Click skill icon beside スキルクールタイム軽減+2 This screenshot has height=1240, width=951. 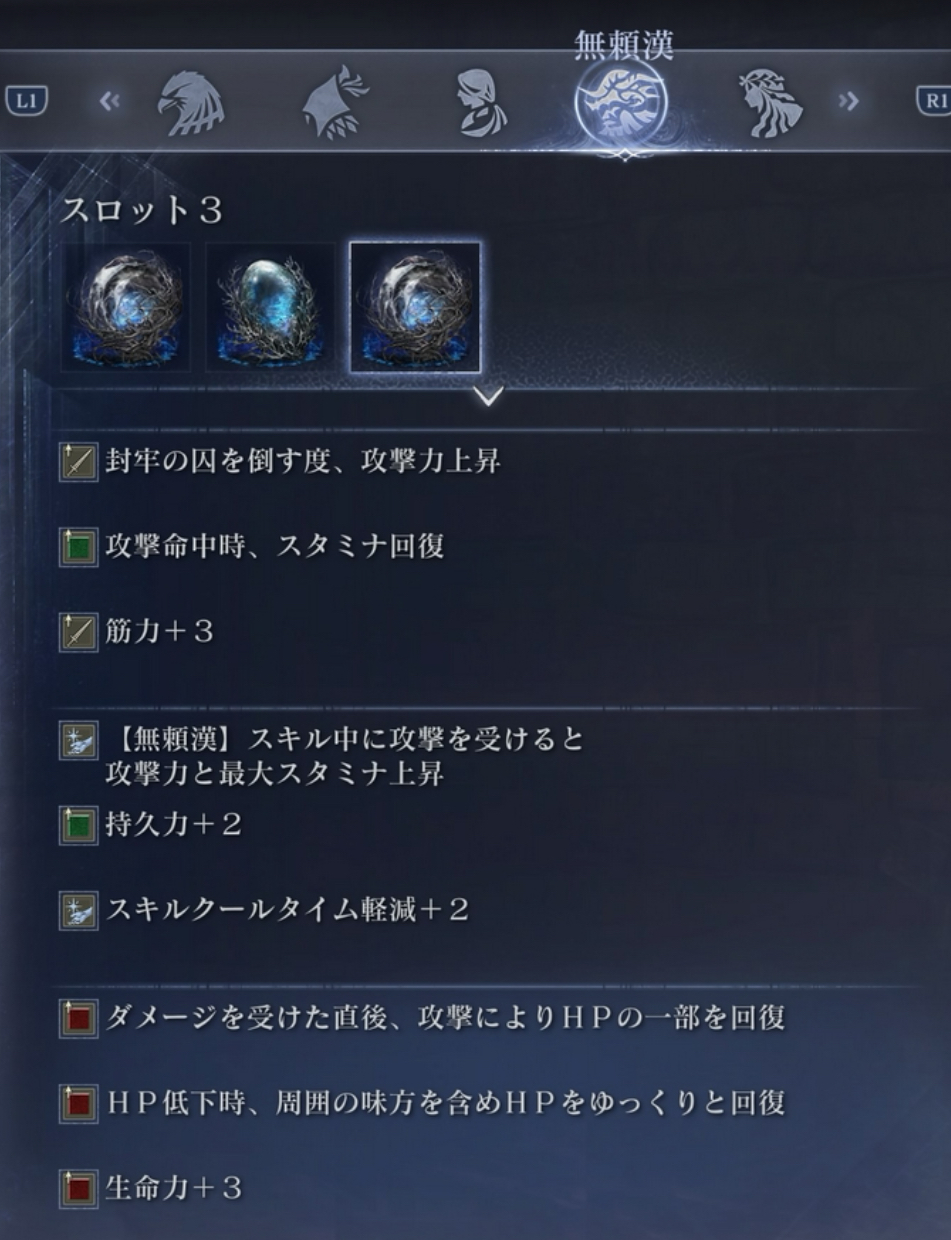pos(78,911)
